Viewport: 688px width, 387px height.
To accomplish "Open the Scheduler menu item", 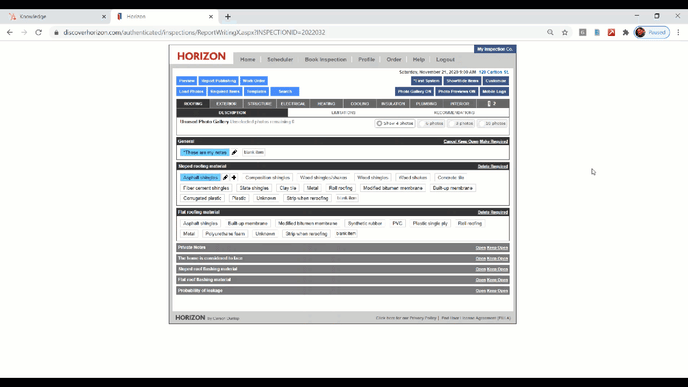I will tap(280, 59).
